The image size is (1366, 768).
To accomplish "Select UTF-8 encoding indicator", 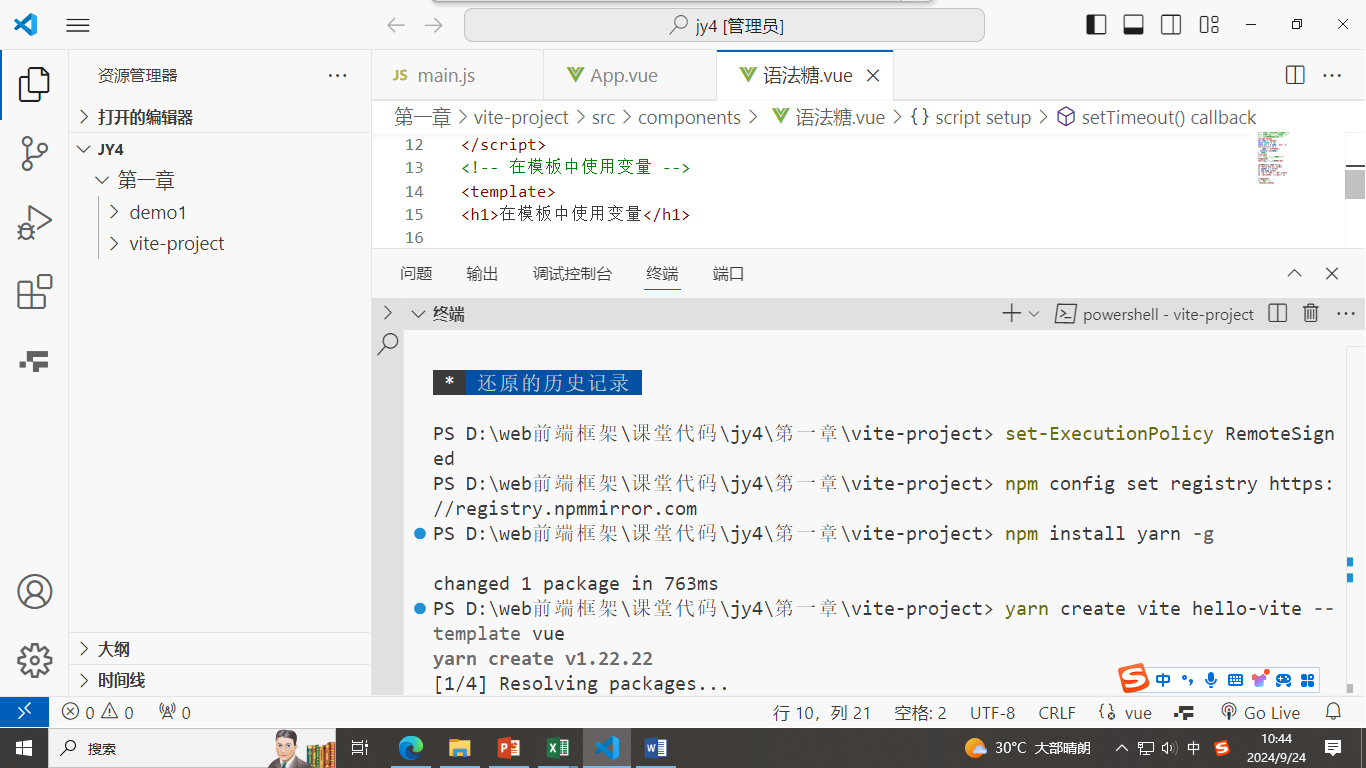I will tap(992, 712).
